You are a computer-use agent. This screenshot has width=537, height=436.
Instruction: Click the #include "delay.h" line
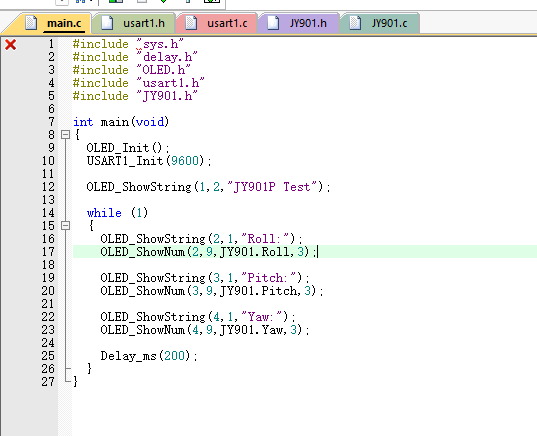click(x=135, y=57)
